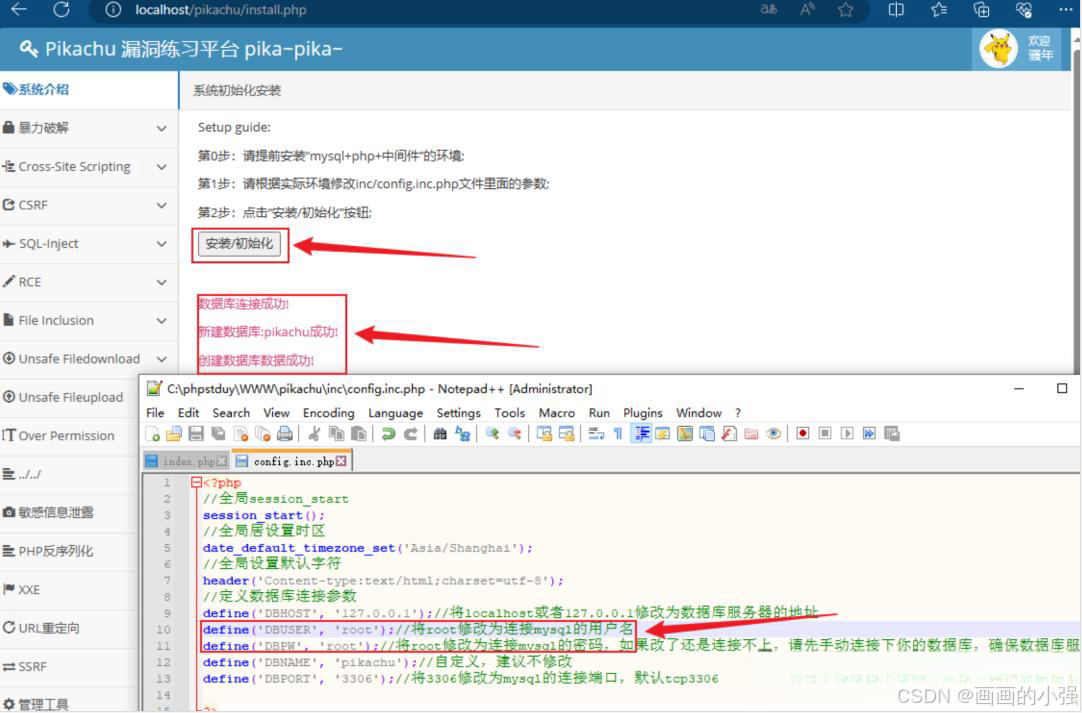Click the Monitoring eye icon in Notepad++

773,433
